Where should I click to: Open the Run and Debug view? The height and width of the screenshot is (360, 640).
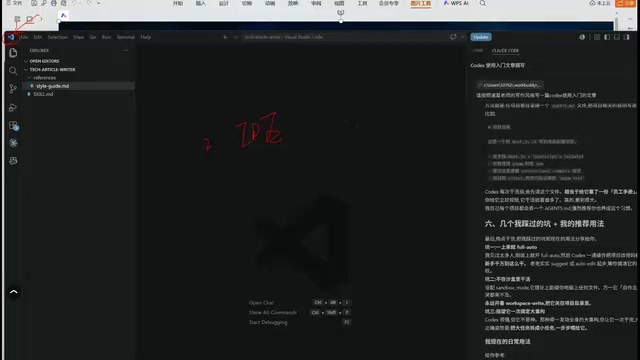tap(13, 107)
